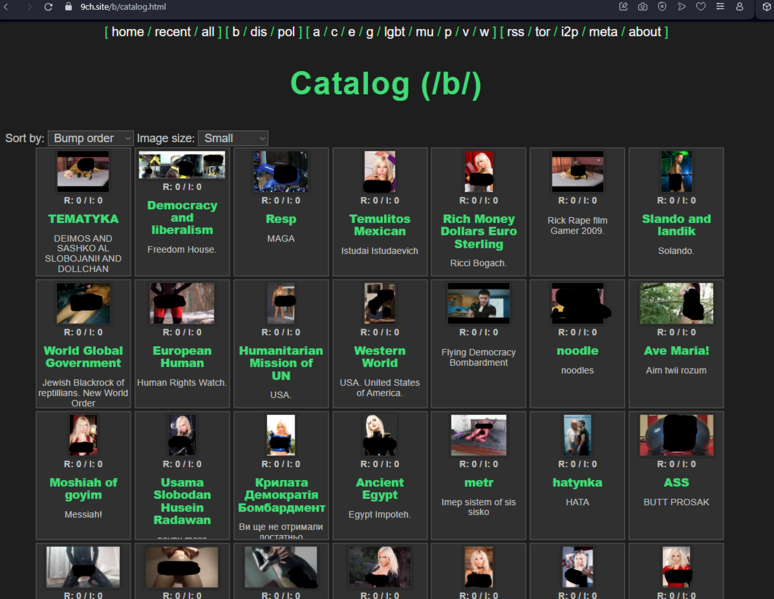
Task: Open the p board link
Action: (x=448, y=32)
